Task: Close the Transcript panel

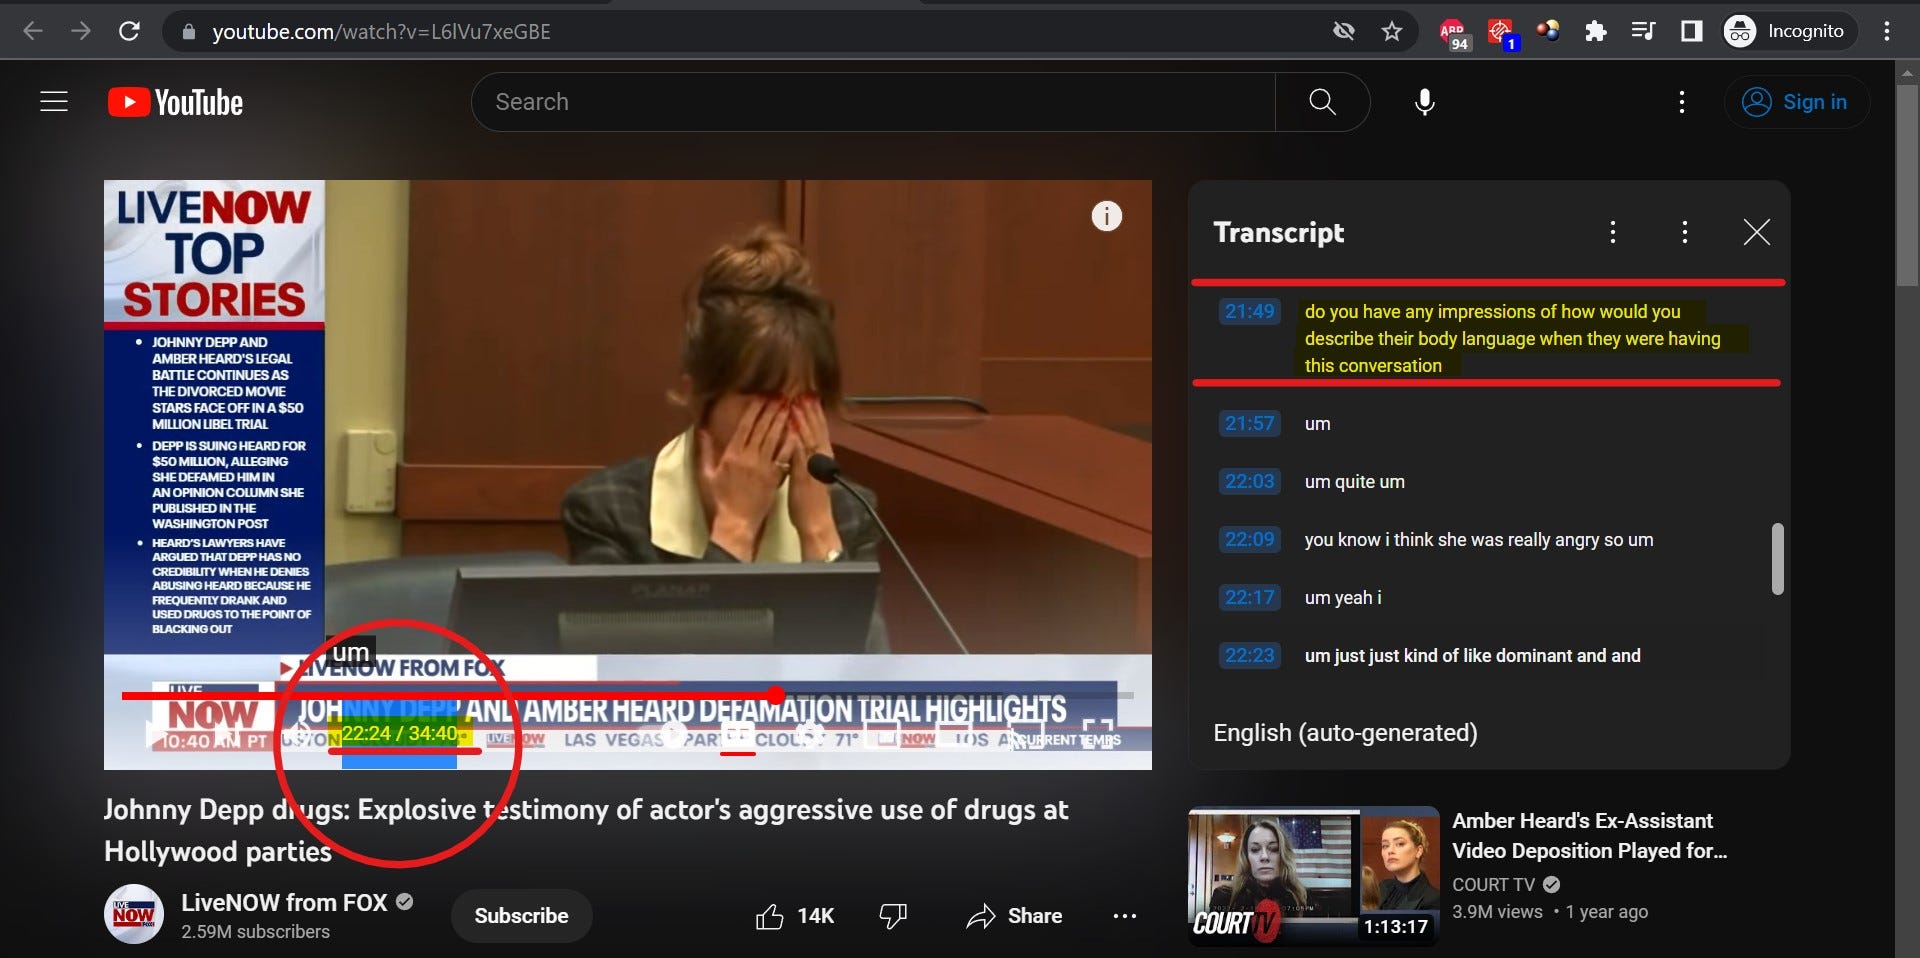Action: (1756, 232)
